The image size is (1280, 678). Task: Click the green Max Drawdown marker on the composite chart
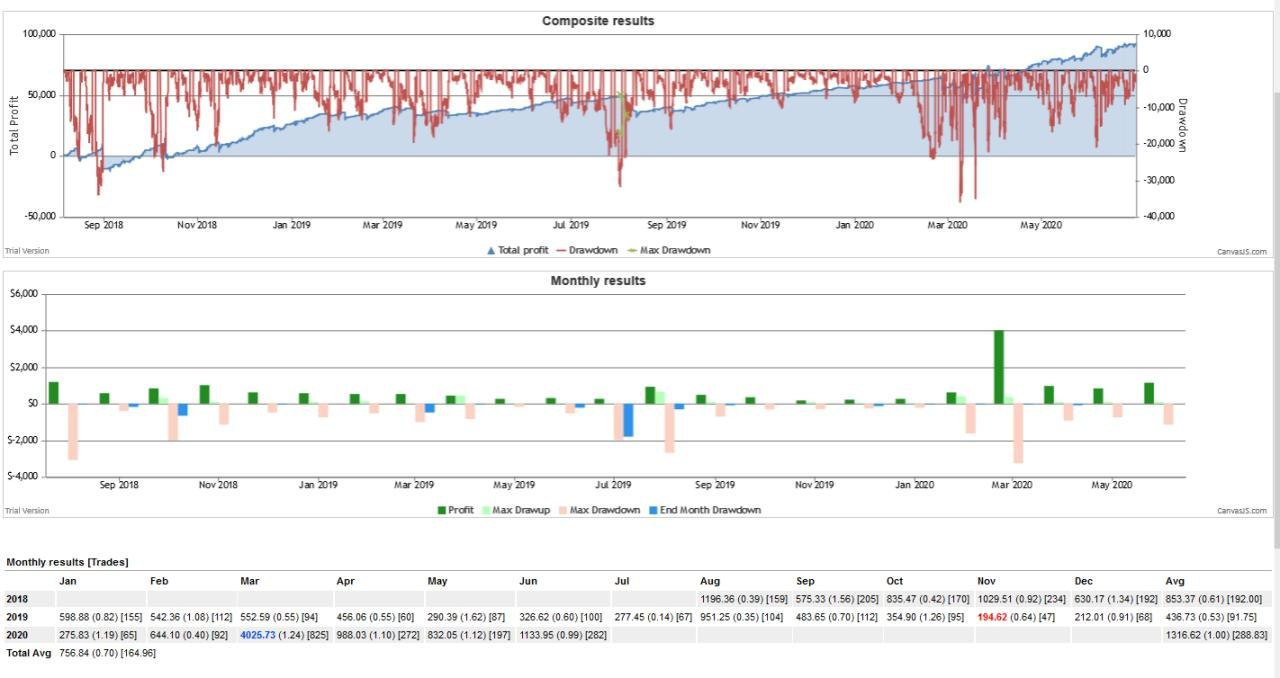tap(624, 115)
